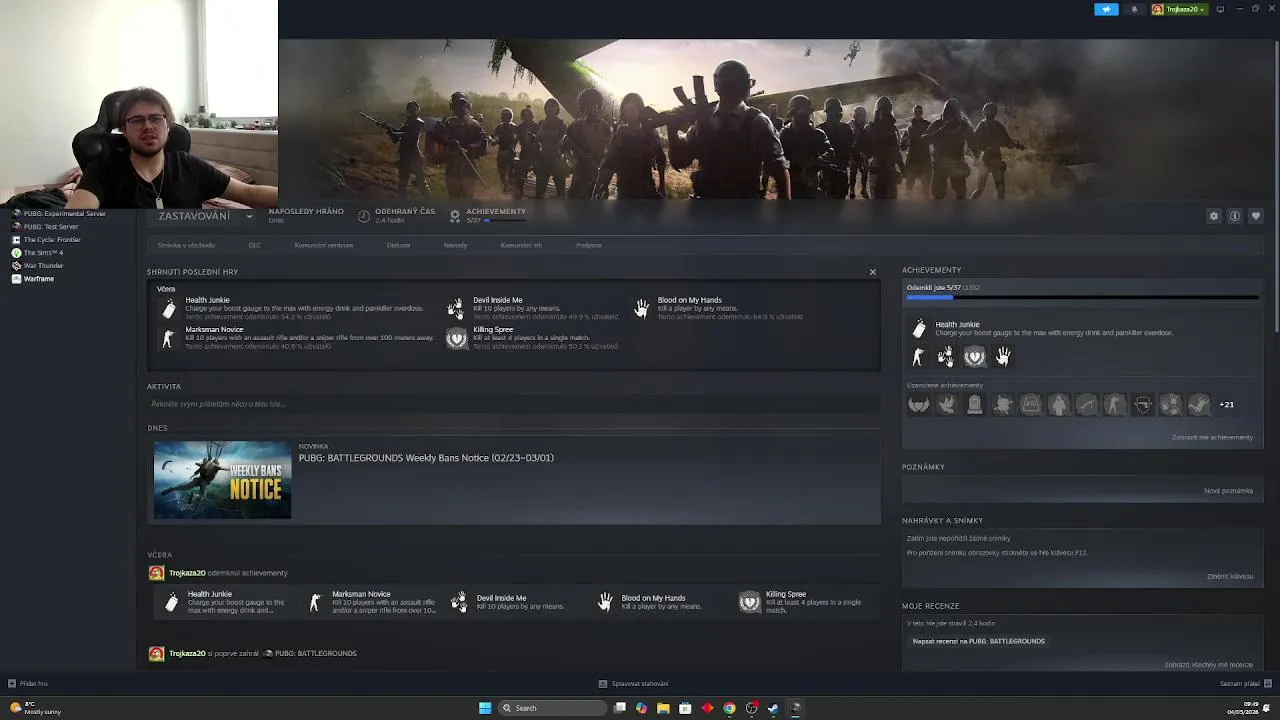The height and width of the screenshot is (720, 1280).
Task: Click the Achievementy 5/37 progress bar in header
Action: pyautogui.click(x=507, y=220)
